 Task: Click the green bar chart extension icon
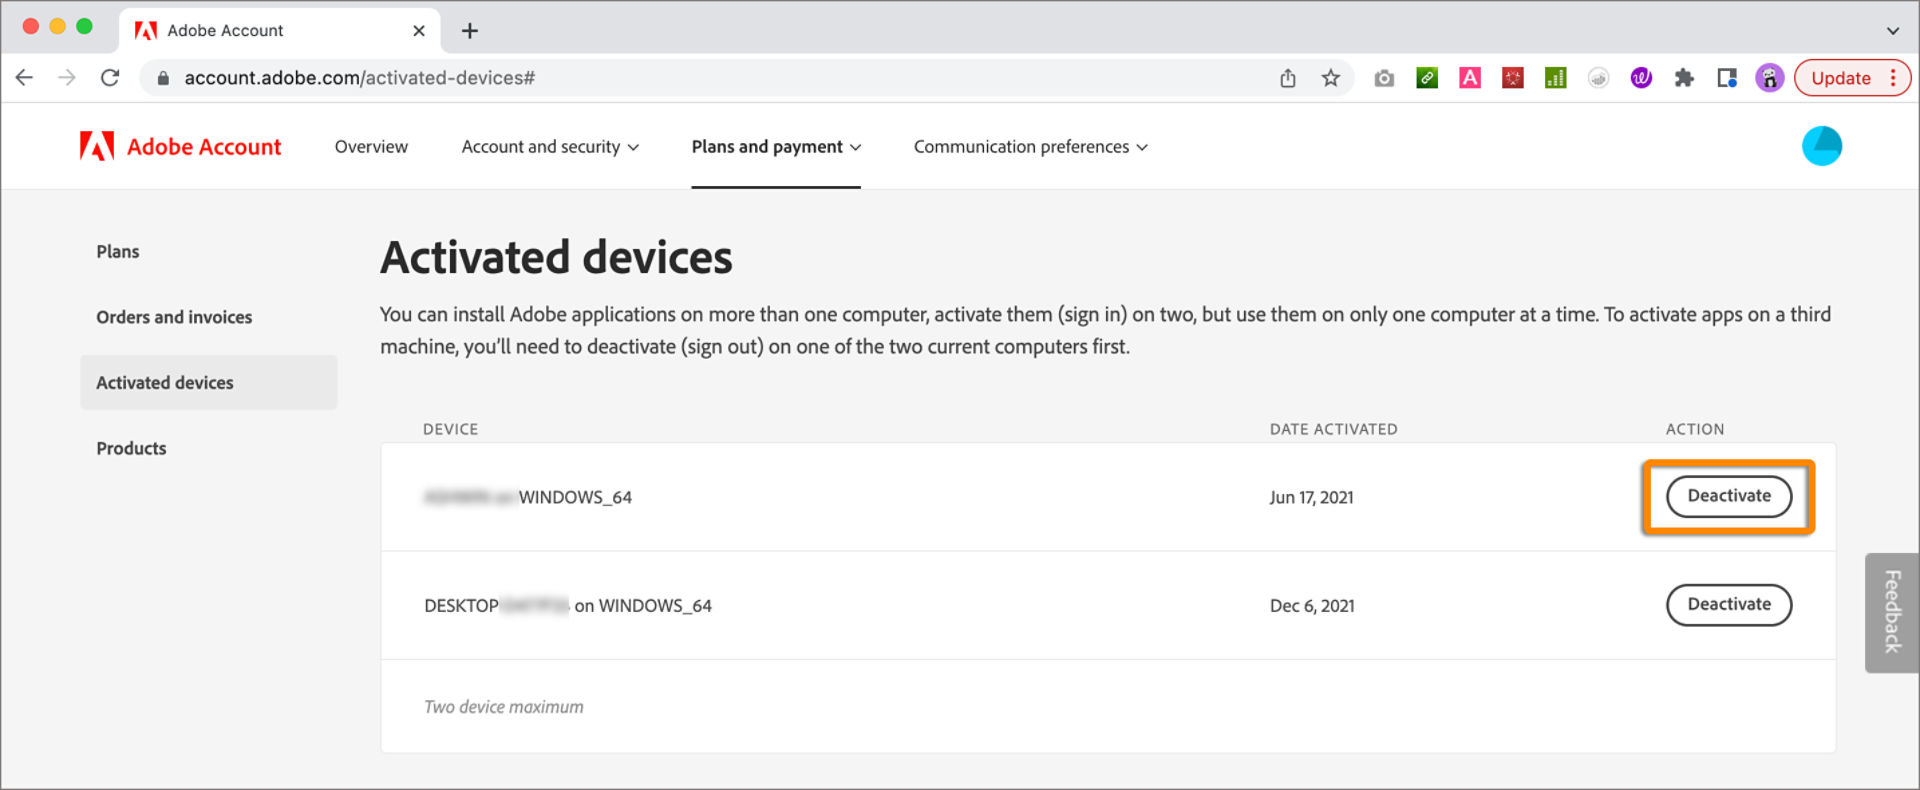pos(1555,78)
